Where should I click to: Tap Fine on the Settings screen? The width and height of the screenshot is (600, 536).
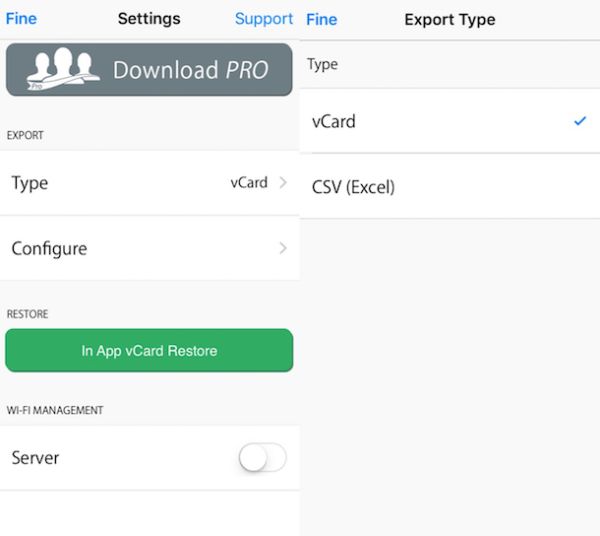point(21,18)
